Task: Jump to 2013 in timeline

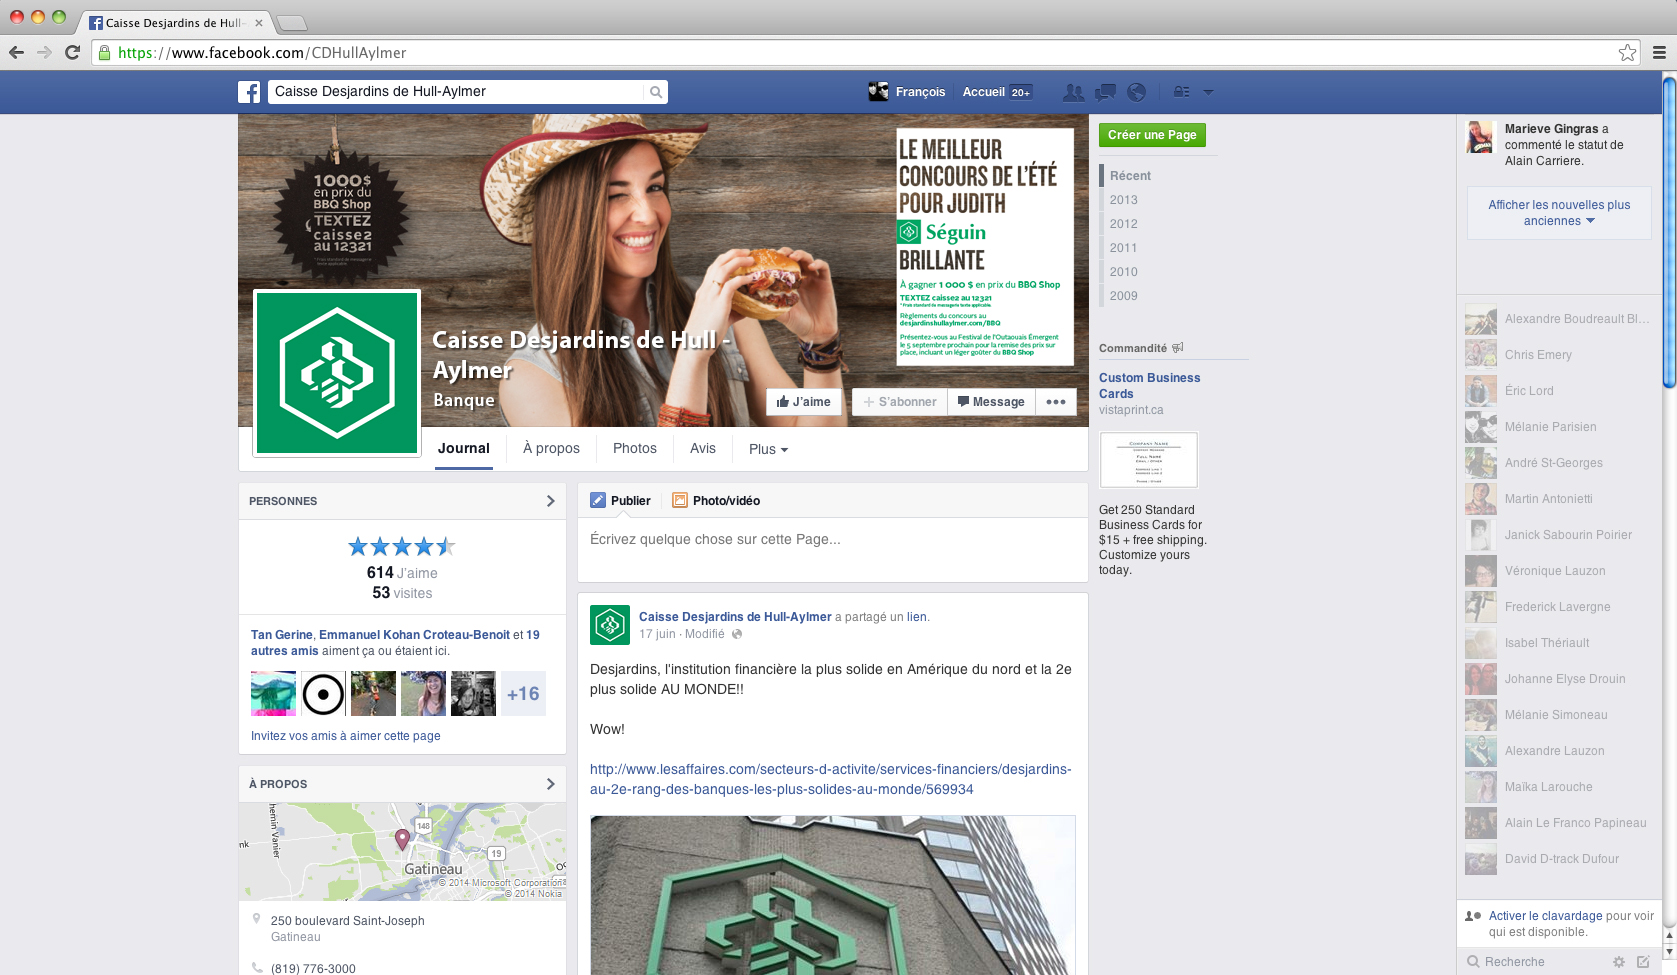Action: pos(1123,200)
